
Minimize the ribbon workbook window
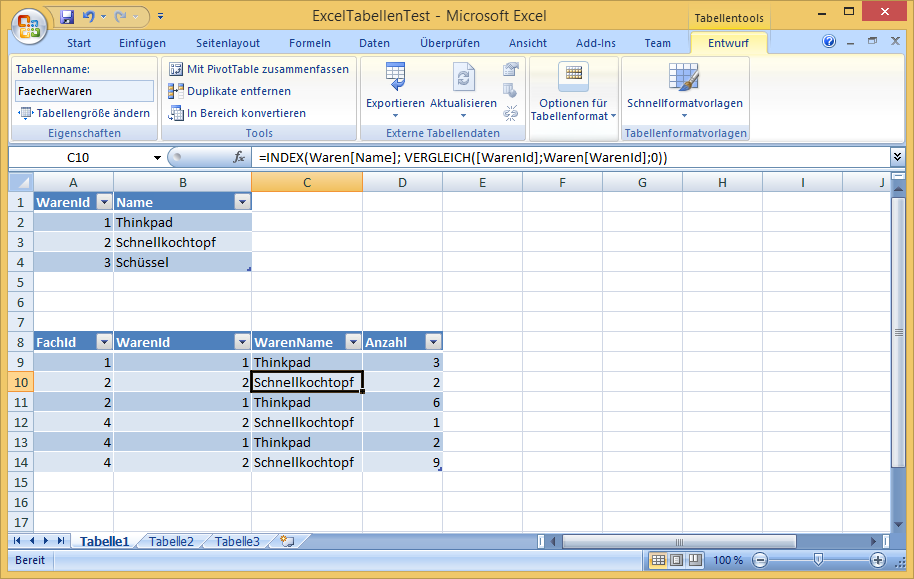tap(850, 43)
